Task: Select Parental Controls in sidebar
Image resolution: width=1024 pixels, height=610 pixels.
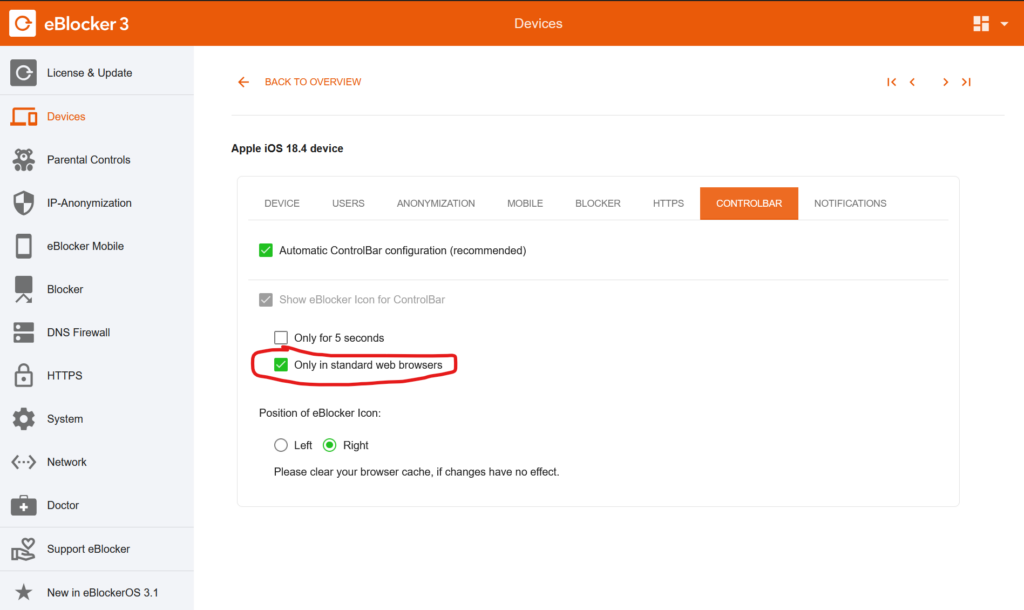Action: pos(97,159)
